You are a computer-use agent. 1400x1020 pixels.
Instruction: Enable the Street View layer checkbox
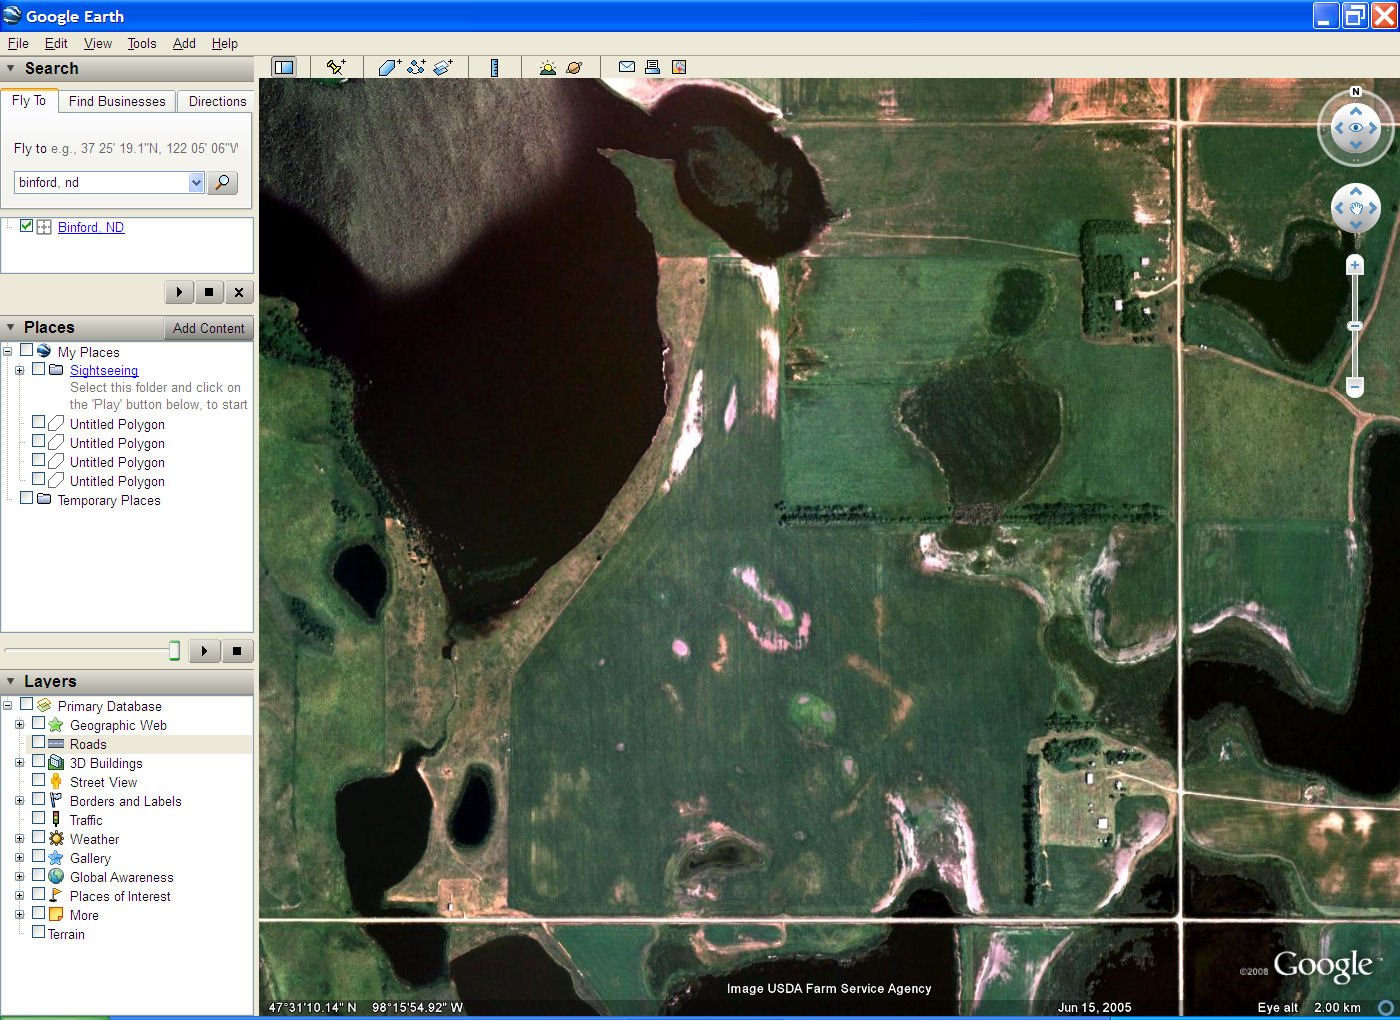pos(39,781)
